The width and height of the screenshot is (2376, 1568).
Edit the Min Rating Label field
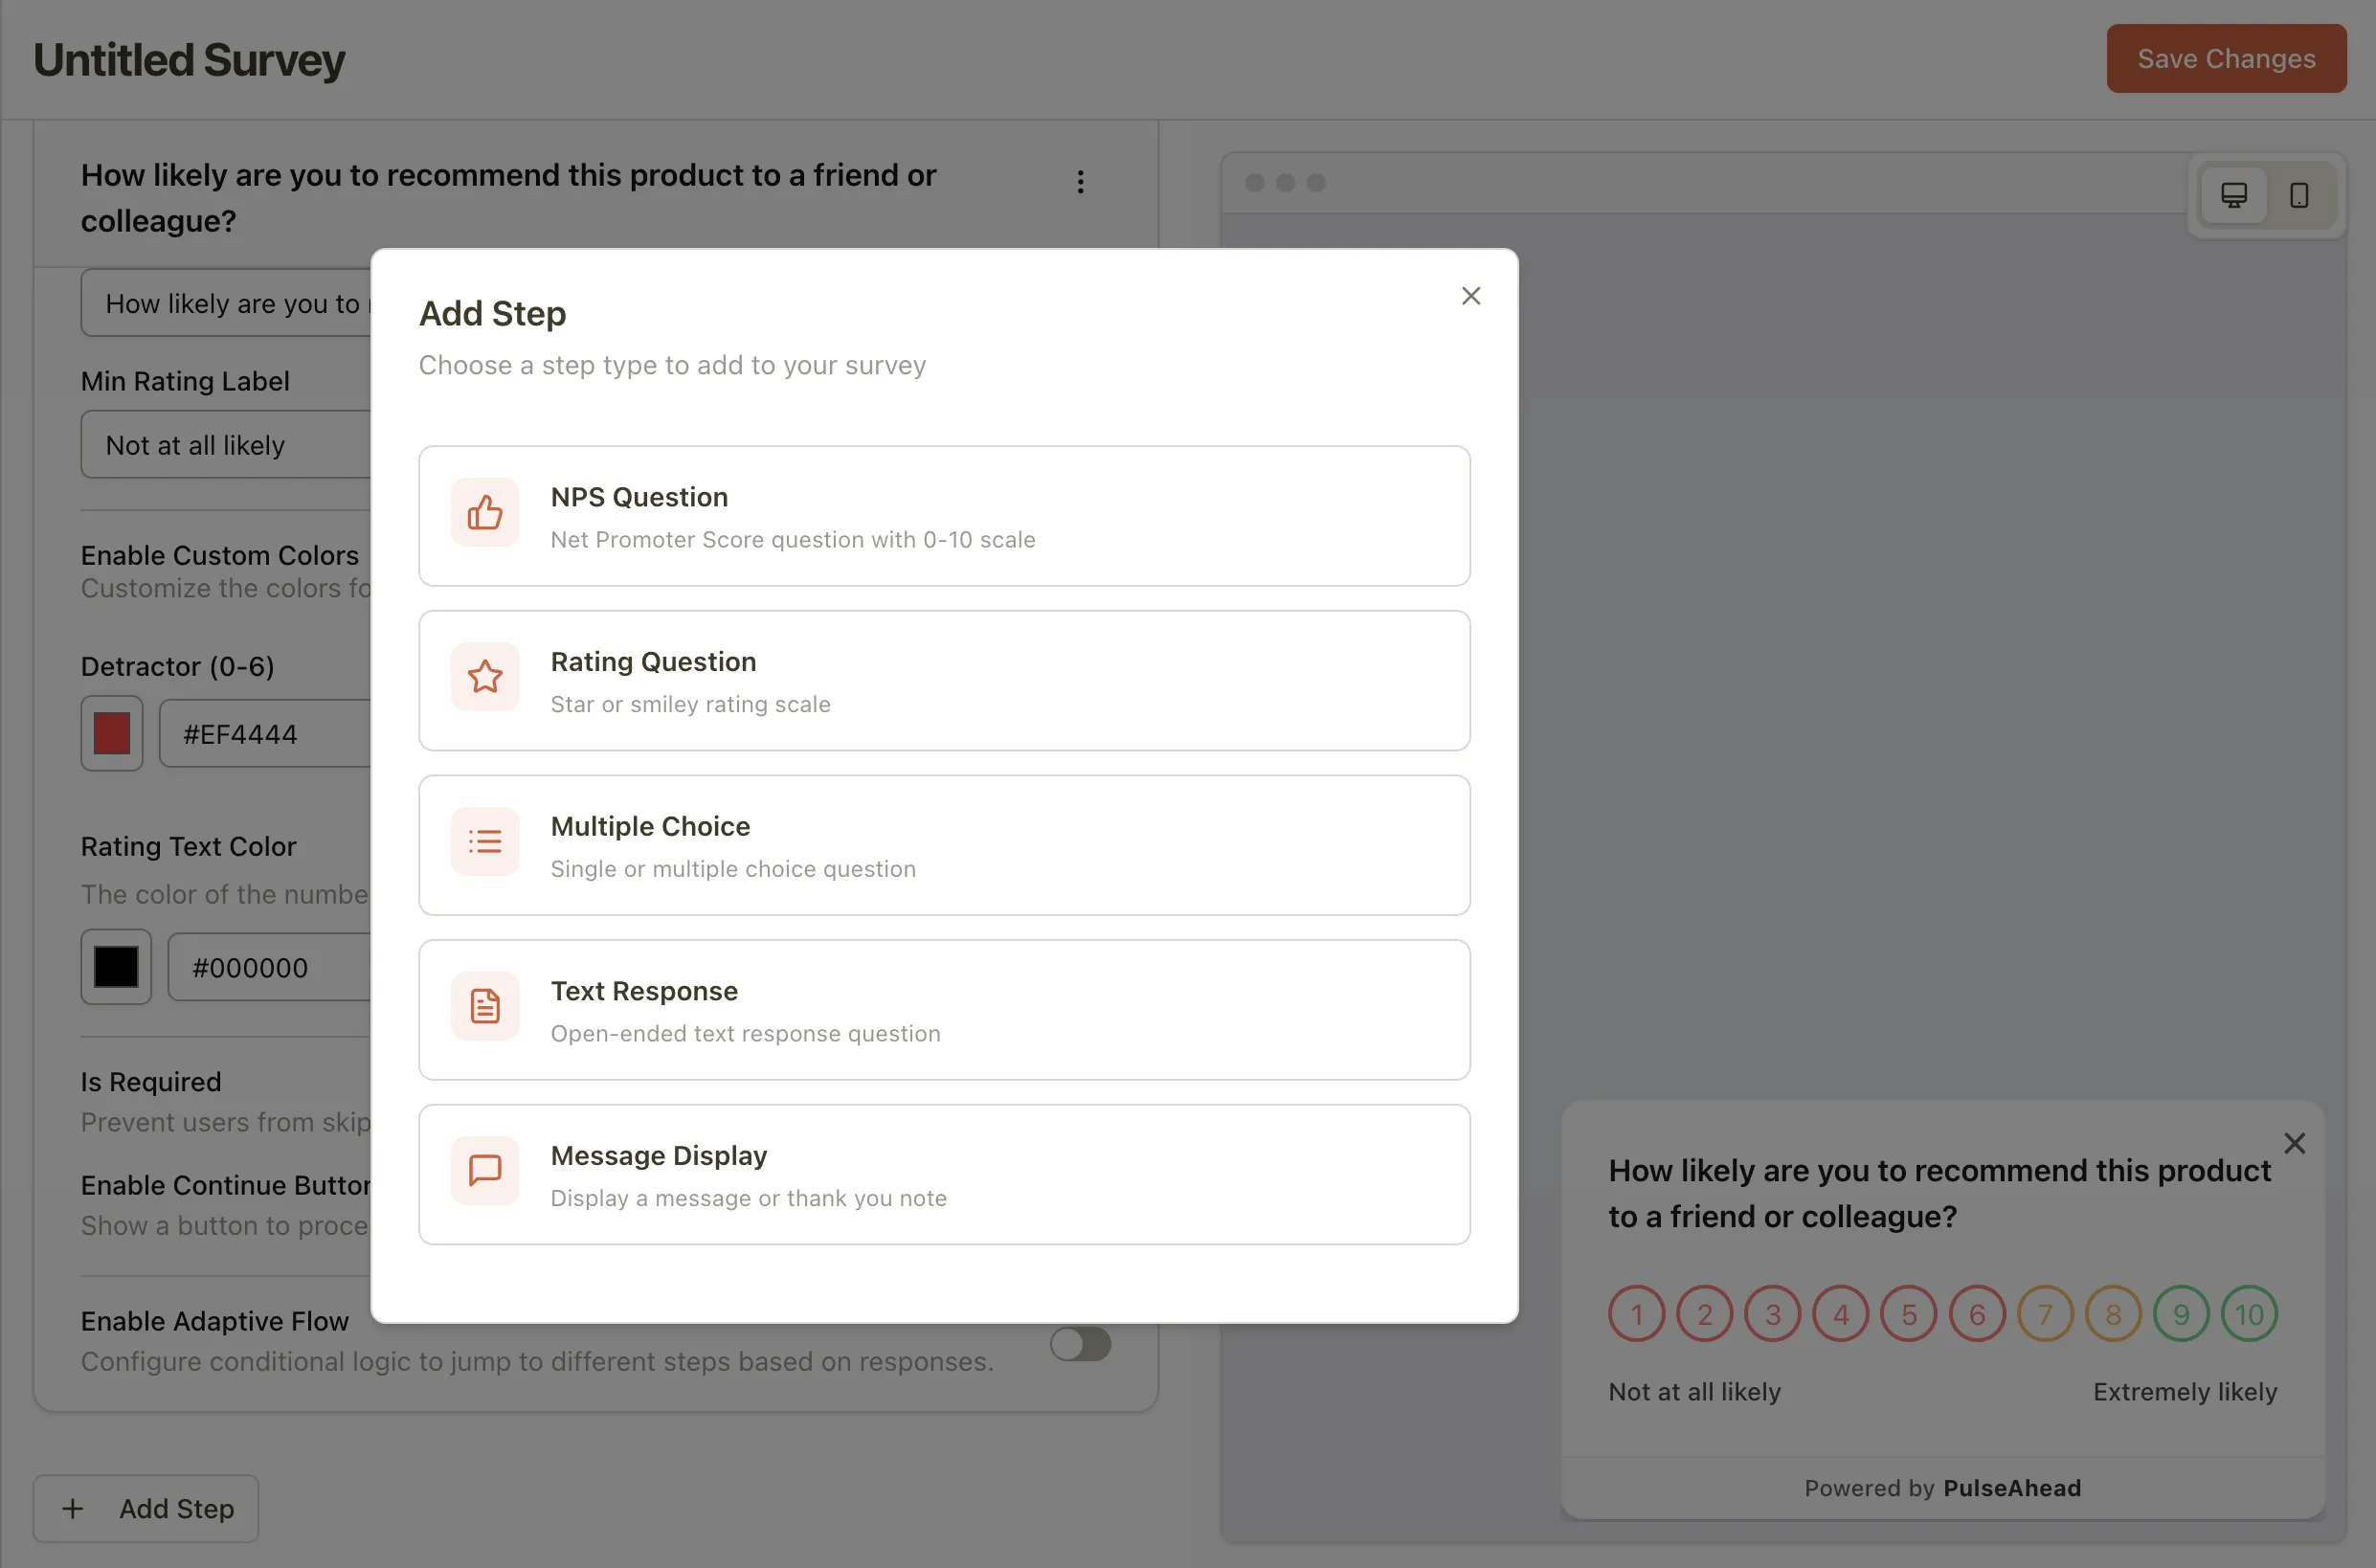pos(230,444)
